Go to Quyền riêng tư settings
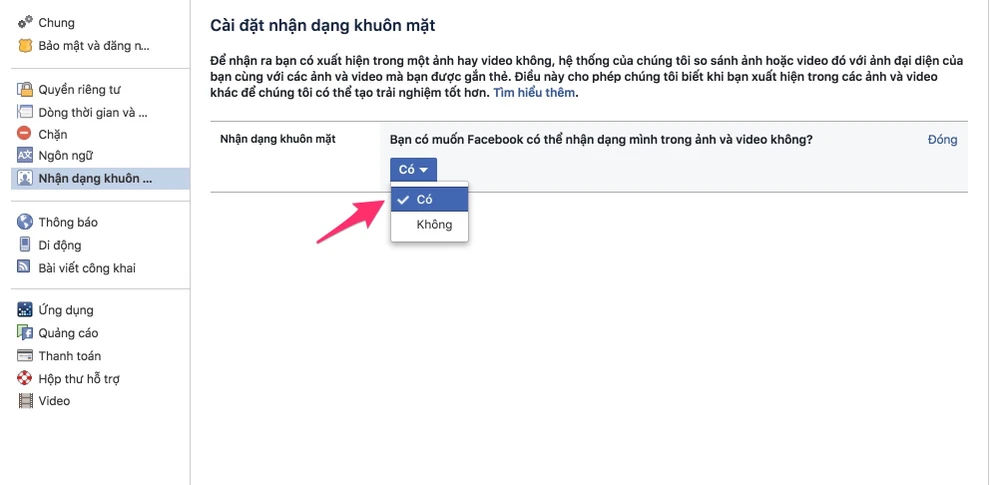The height and width of the screenshot is (485, 1000). point(79,89)
